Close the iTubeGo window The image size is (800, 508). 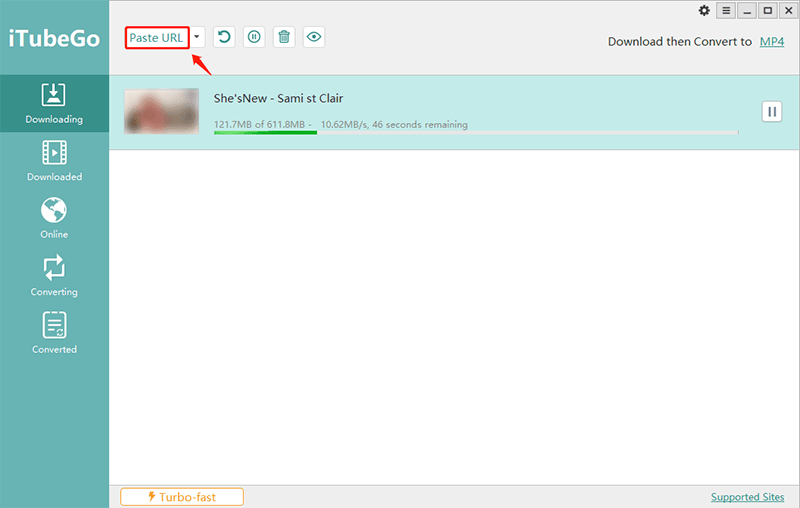(x=788, y=11)
